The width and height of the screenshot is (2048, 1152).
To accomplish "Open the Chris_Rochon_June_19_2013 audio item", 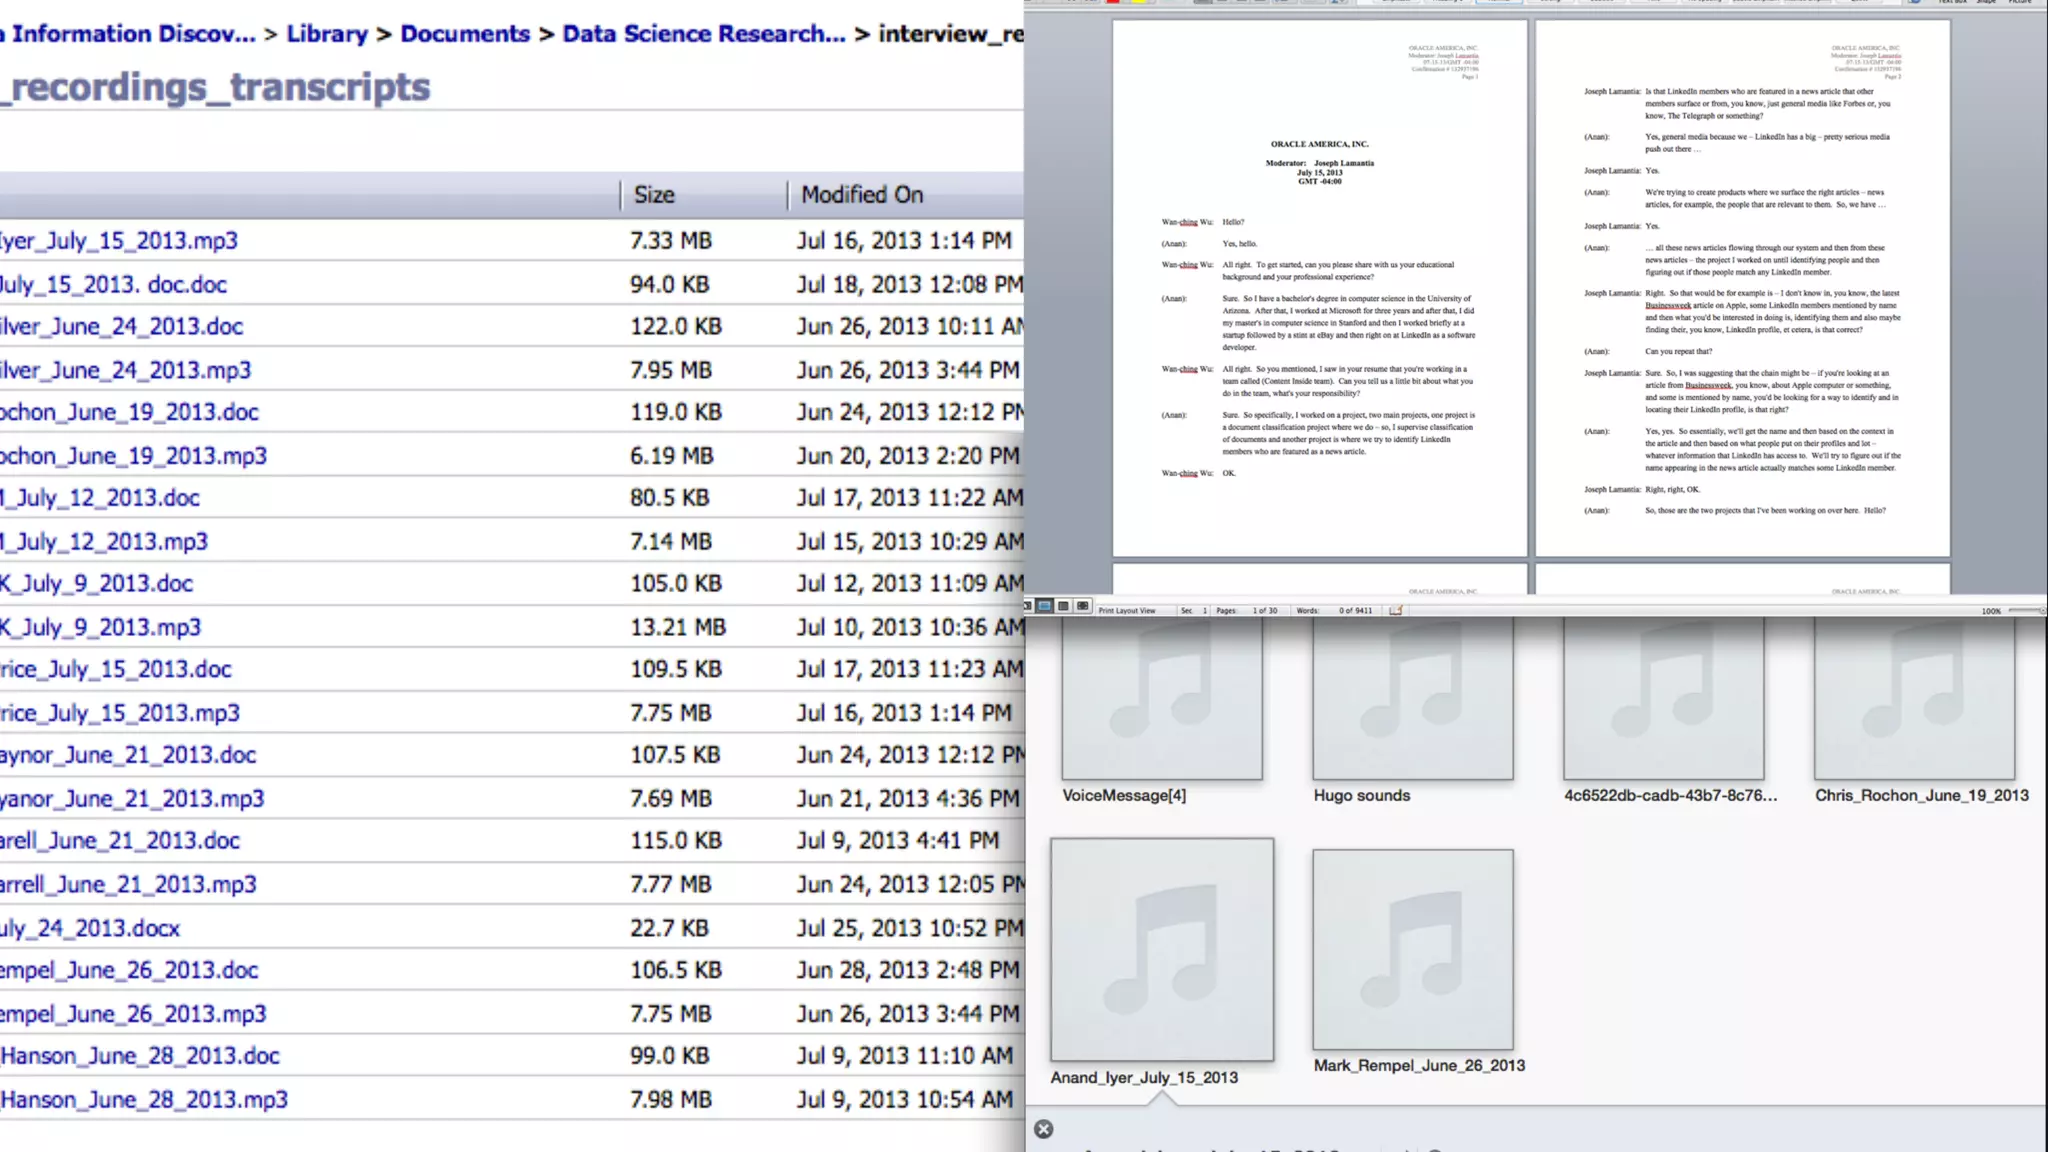I will [1914, 700].
